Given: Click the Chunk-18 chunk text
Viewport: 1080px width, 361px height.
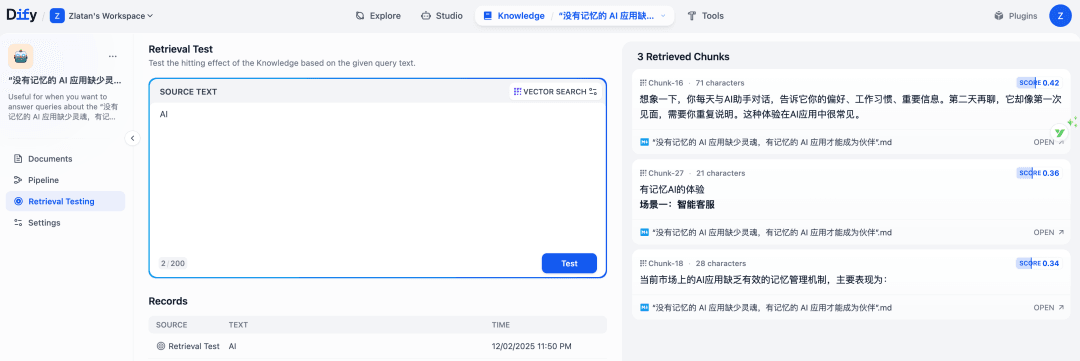Looking at the screenshot, I should pos(764,280).
